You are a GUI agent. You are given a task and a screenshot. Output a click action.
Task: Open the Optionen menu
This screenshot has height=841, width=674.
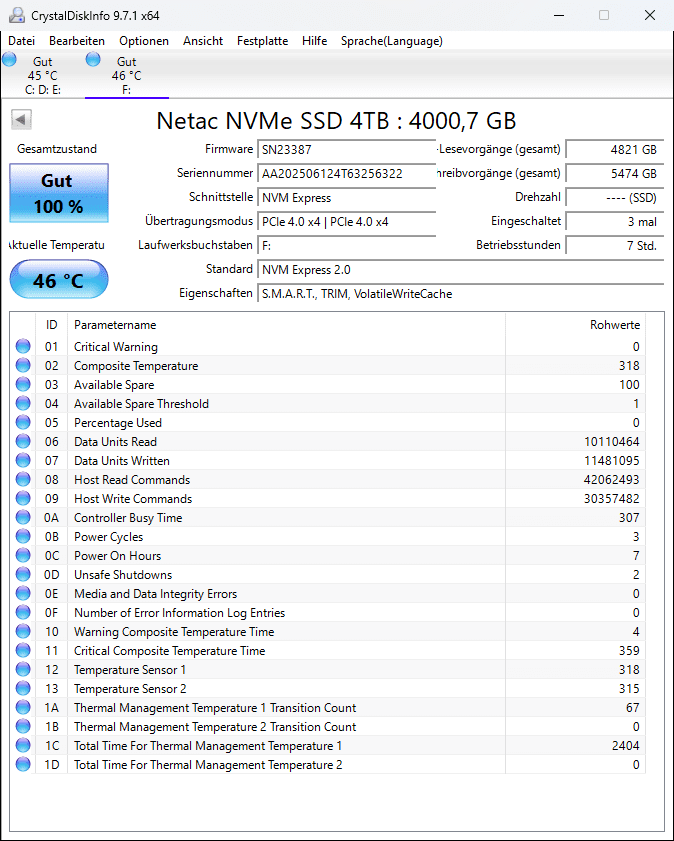click(144, 41)
